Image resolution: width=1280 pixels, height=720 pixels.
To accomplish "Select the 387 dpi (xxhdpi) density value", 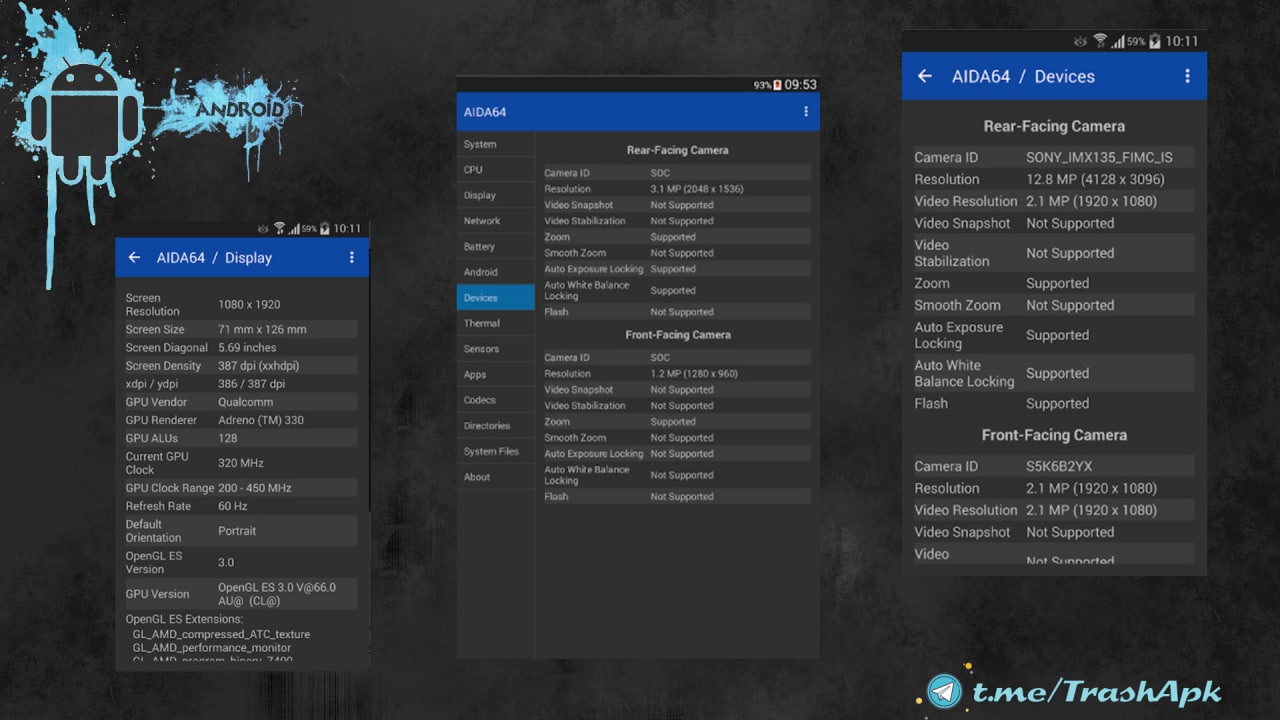I will click(258, 366).
